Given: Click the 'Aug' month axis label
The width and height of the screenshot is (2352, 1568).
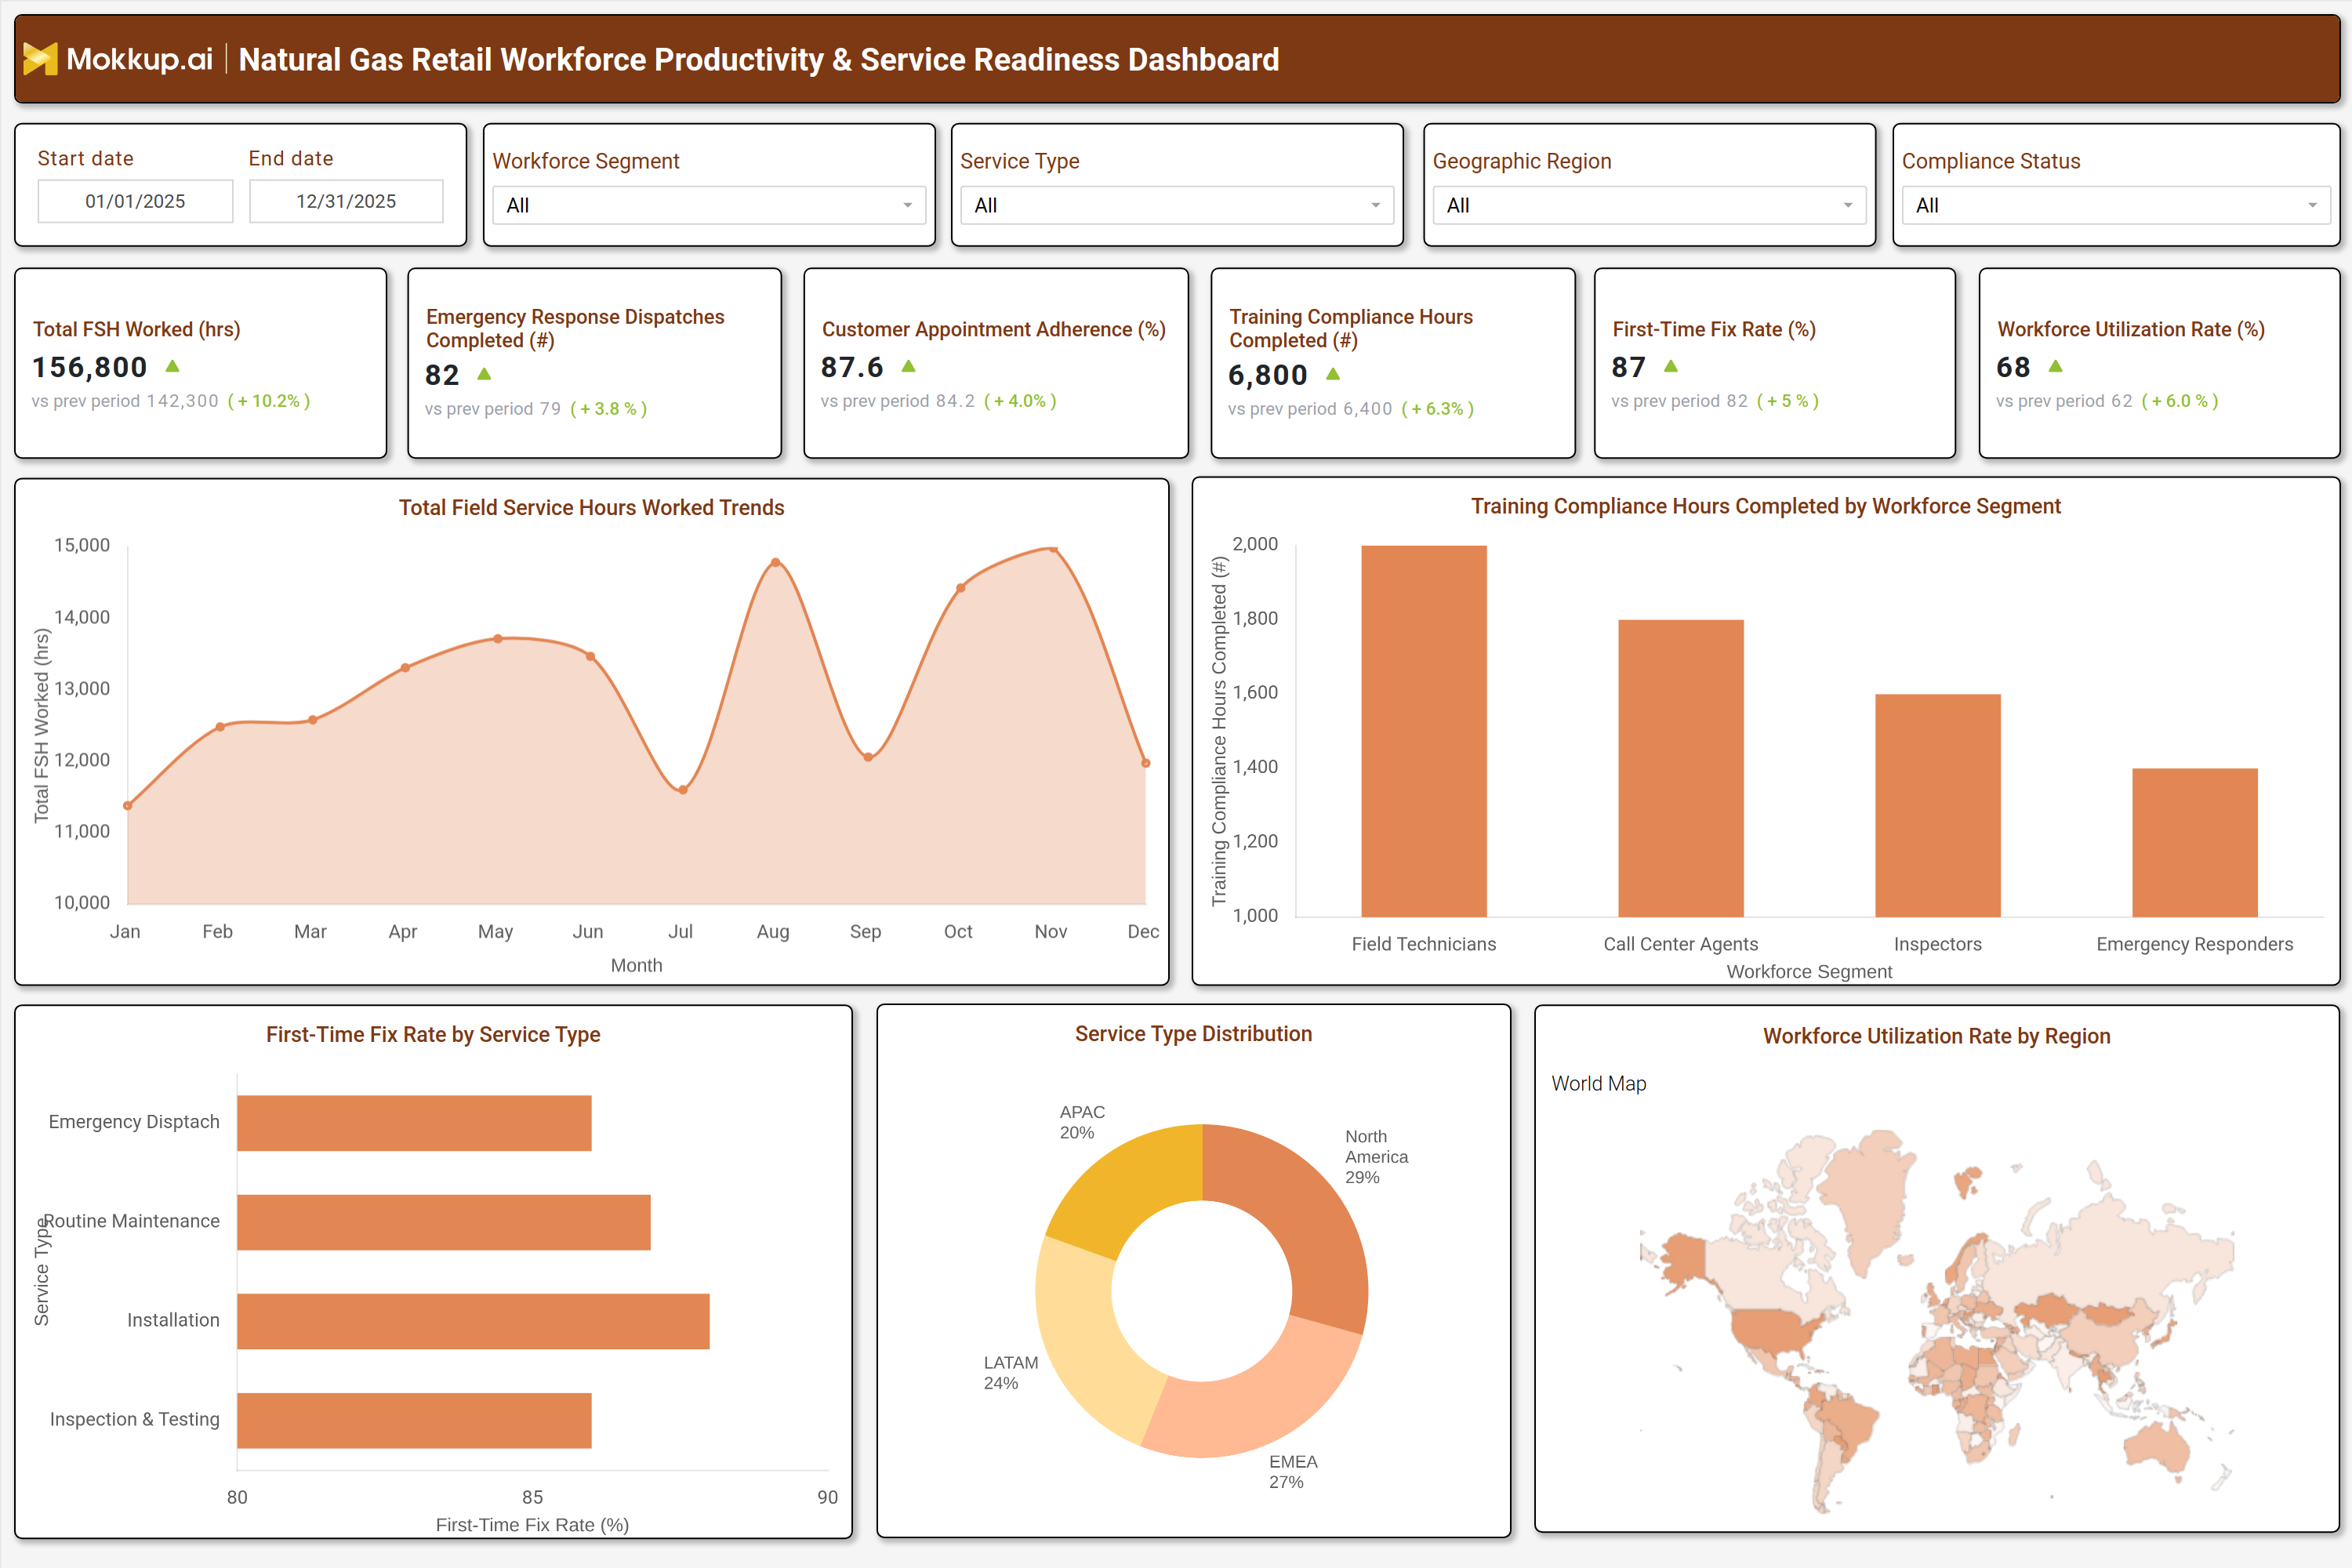Looking at the screenshot, I should (x=773, y=932).
